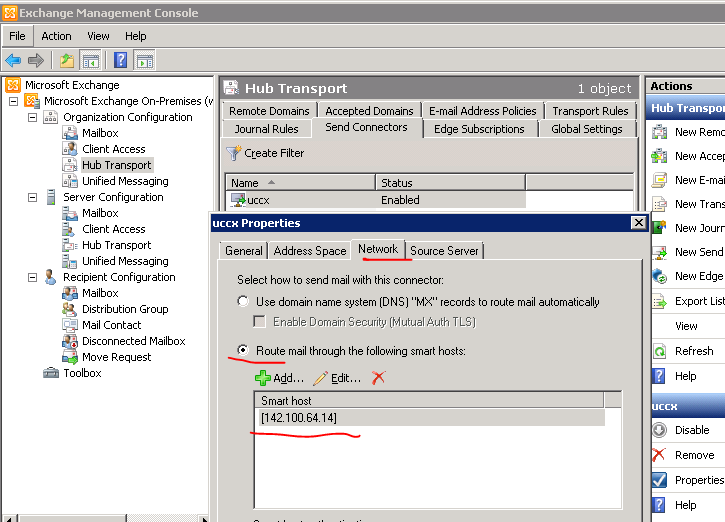Viewport: 725px width, 522px height.
Task: Collapse Recipient Configuration tree node
Action: click(32, 277)
